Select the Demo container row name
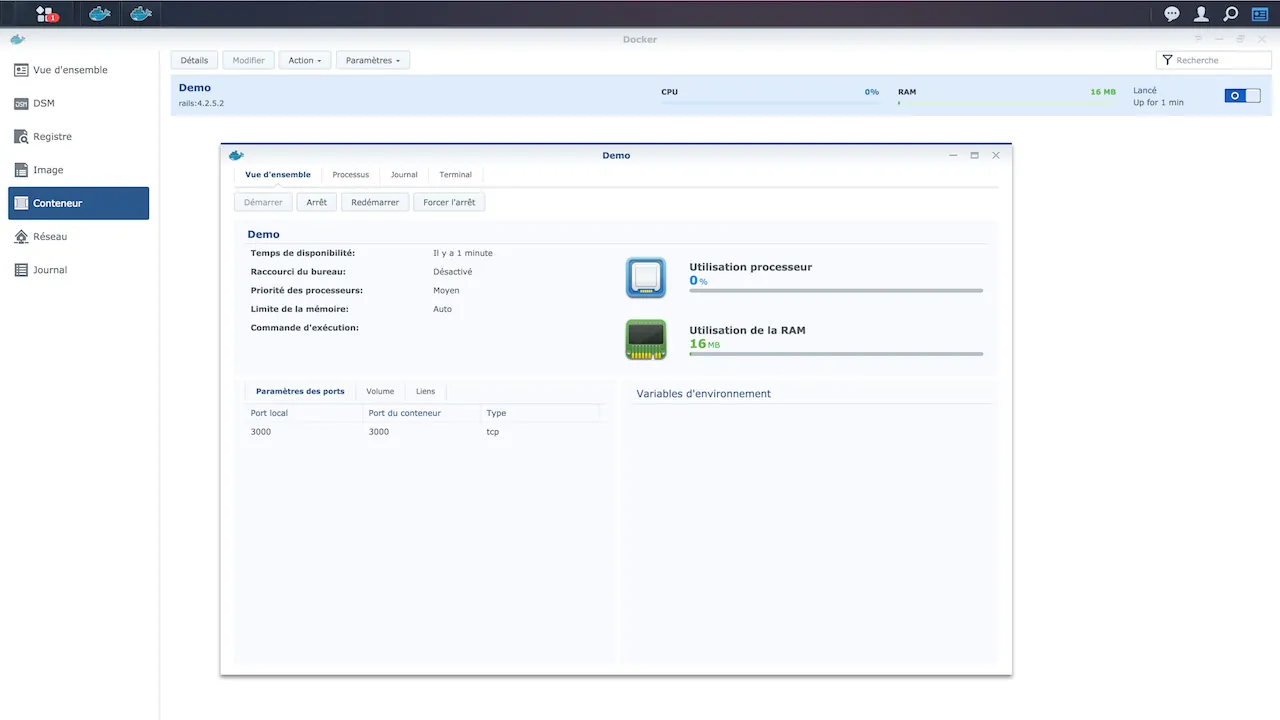The height and width of the screenshot is (720, 1280). (x=195, y=88)
